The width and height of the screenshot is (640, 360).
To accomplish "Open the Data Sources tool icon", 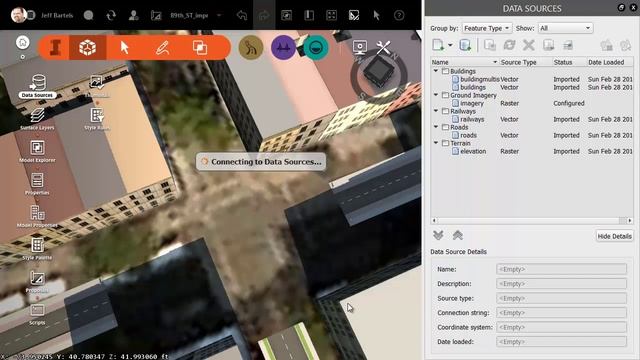I will pos(37,83).
